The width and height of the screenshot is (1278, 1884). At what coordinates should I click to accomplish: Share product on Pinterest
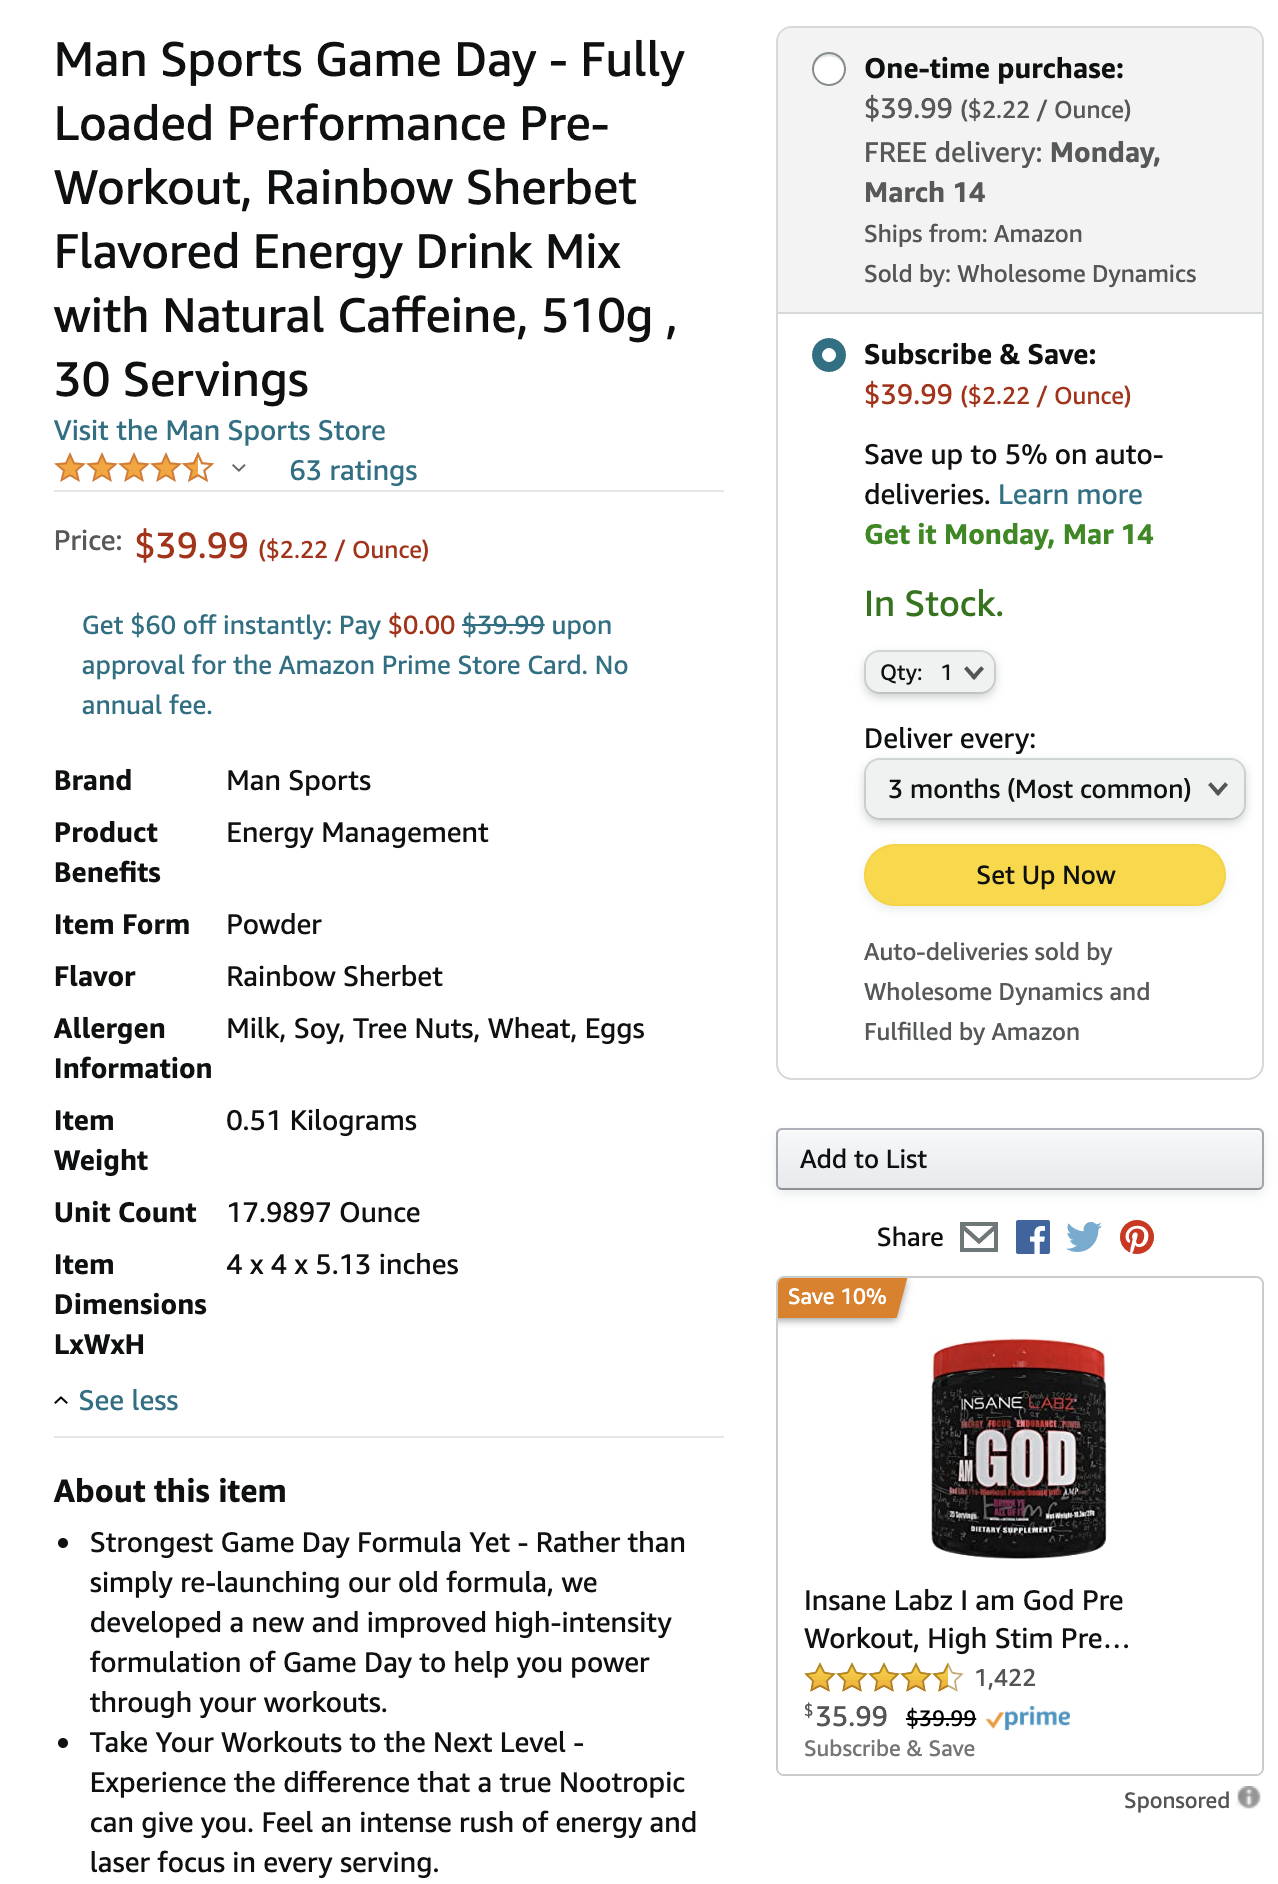(x=1136, y=1237)
